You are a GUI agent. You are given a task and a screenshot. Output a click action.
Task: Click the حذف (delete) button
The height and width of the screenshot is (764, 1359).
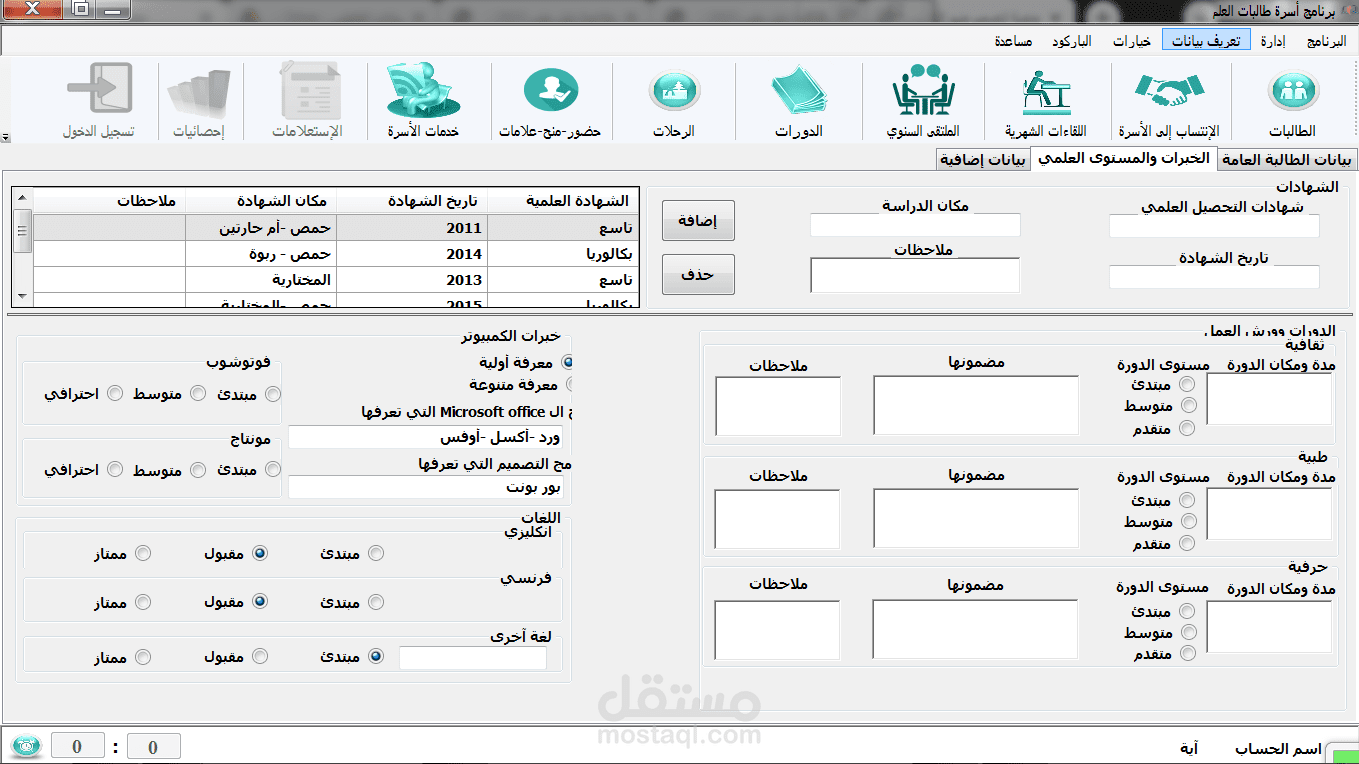pos(698,275)
